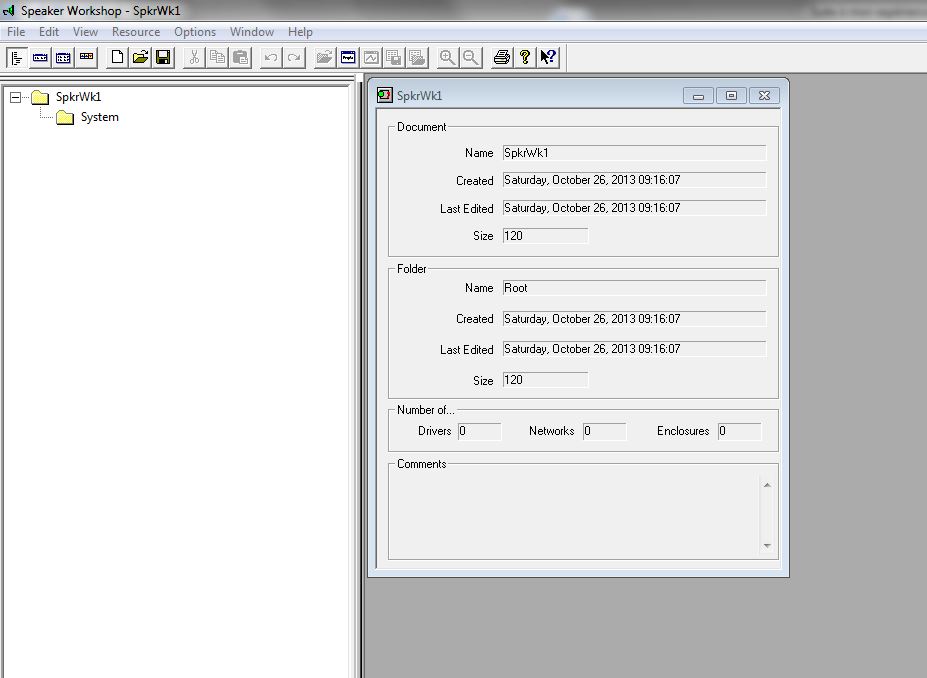Open the Resource menu
The height and width of the screenshot is (678, 927).
(136, 32)
